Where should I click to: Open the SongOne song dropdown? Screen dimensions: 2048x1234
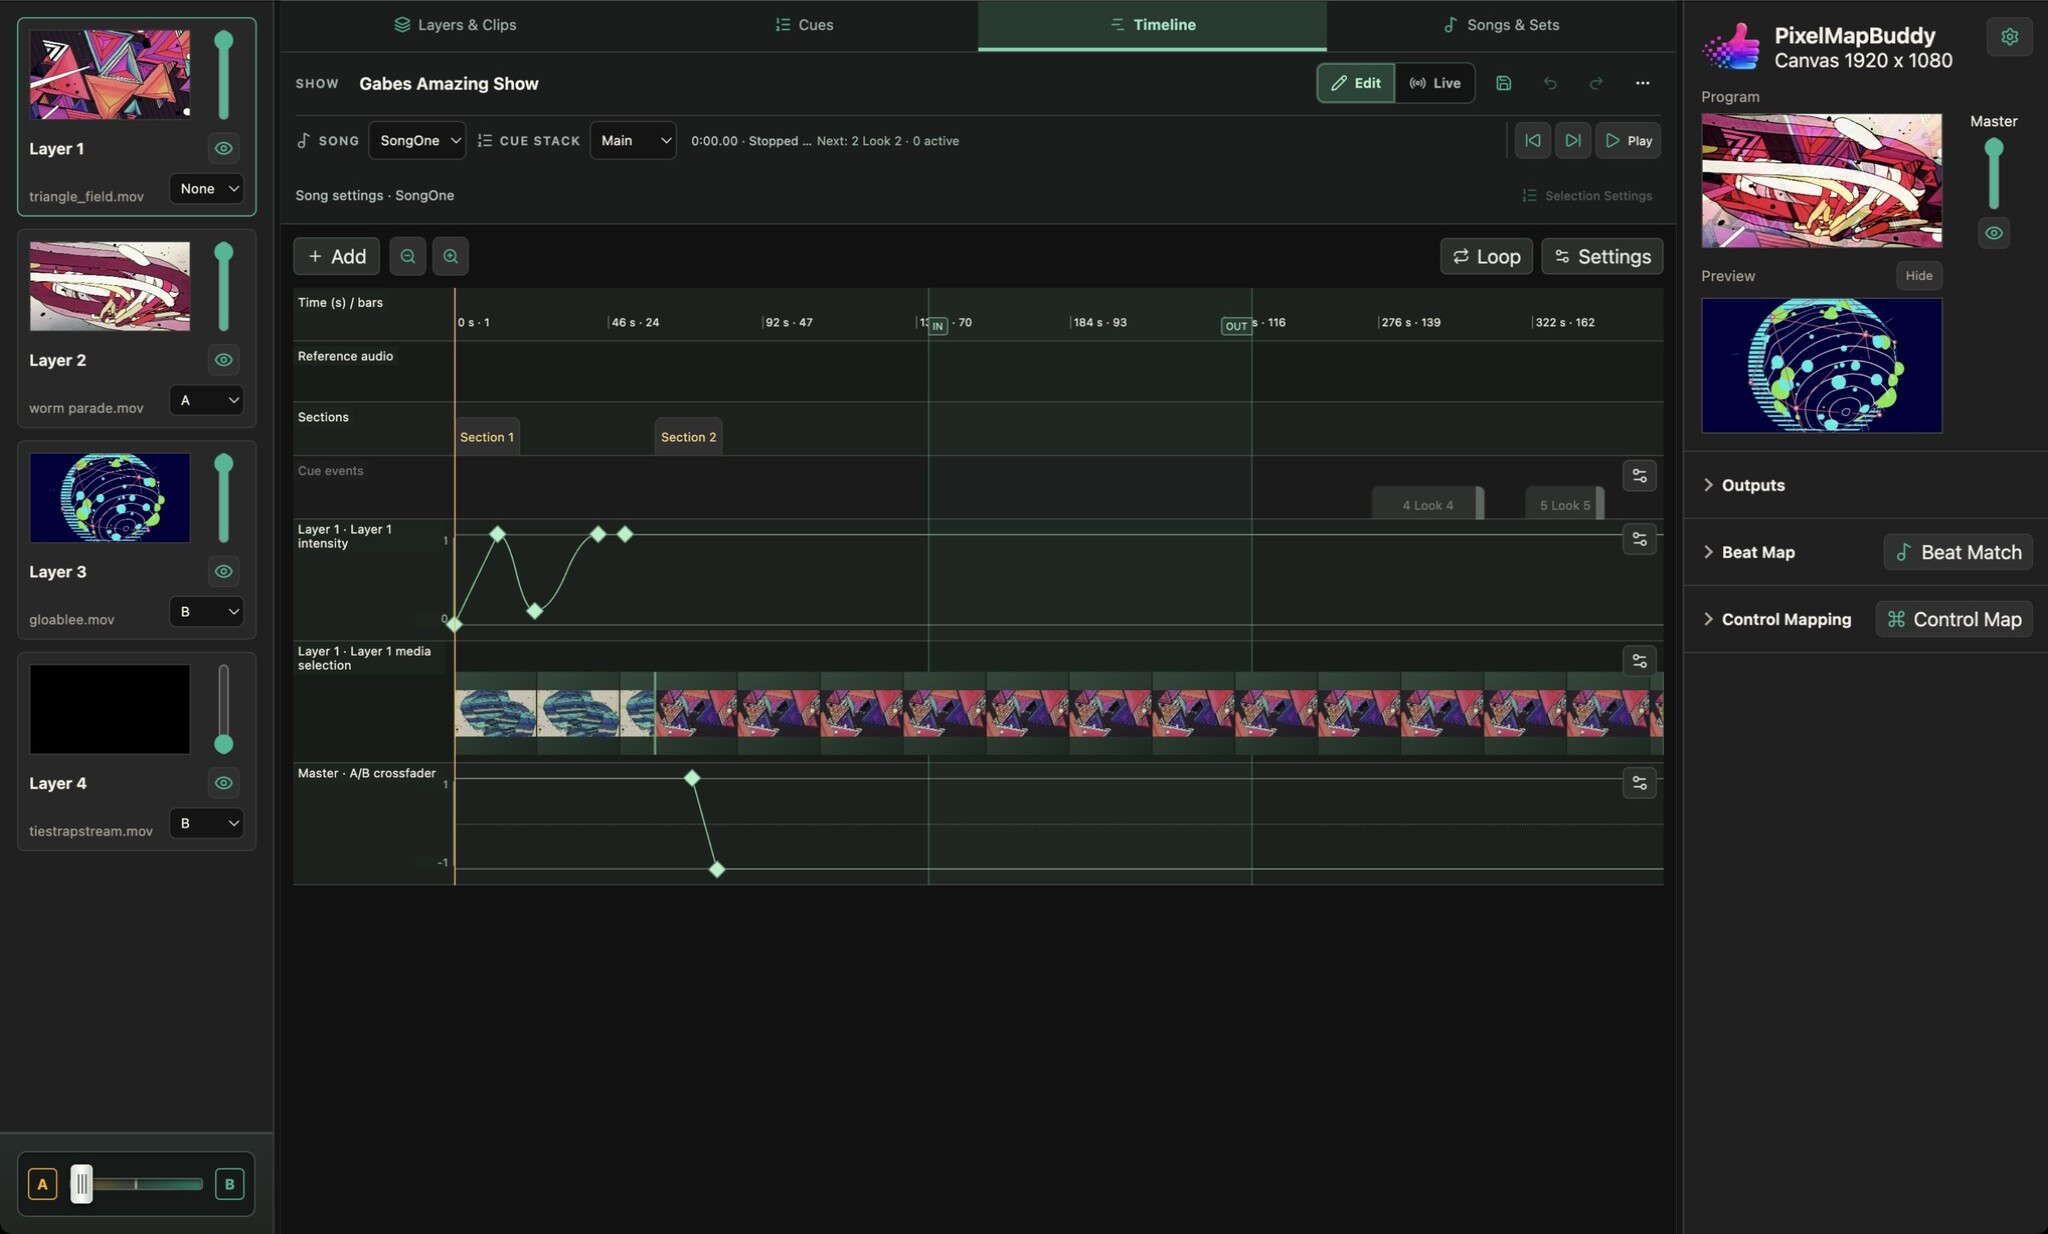tap(417, 141)
